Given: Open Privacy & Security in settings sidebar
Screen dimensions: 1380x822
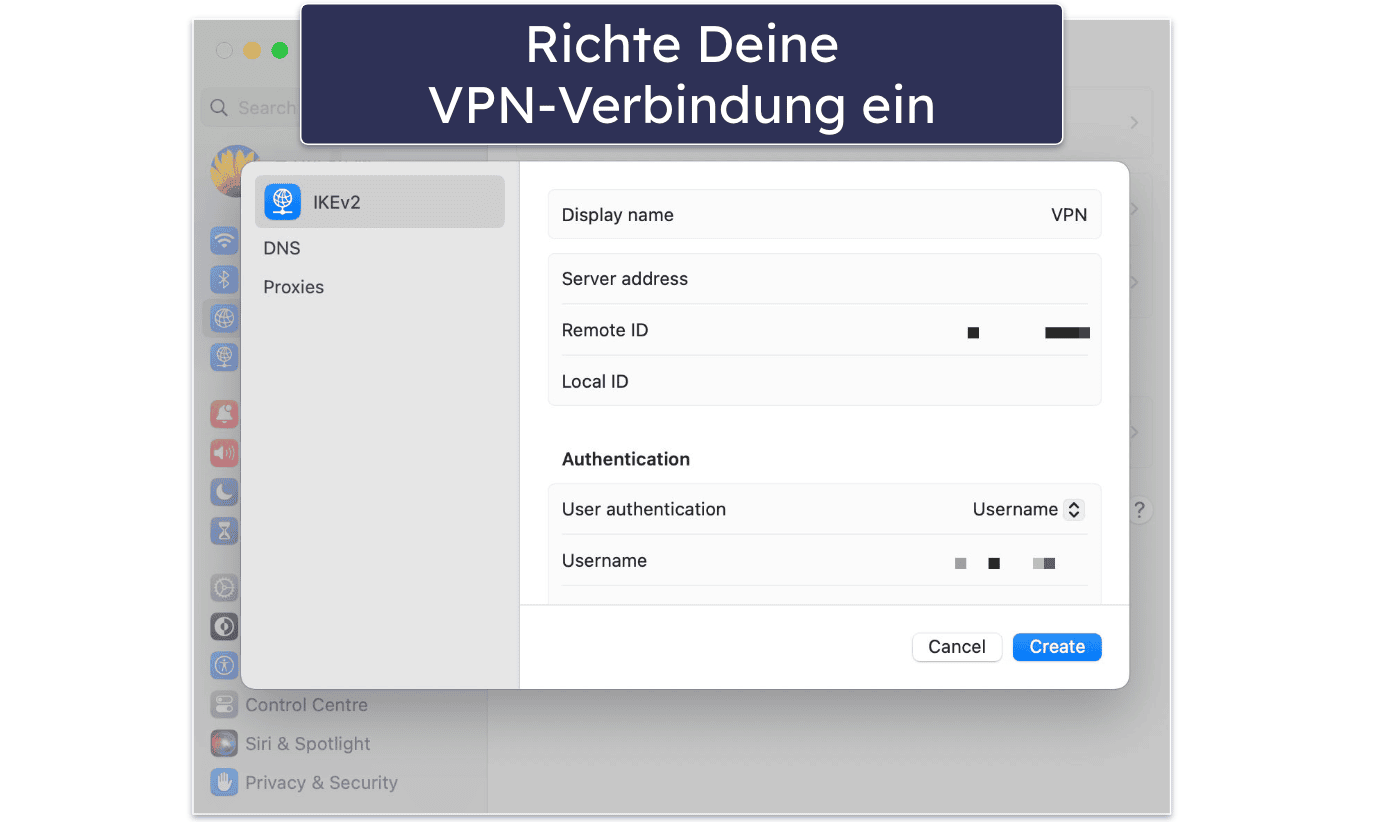Looking at the screenshot, I should pos(321,783).
